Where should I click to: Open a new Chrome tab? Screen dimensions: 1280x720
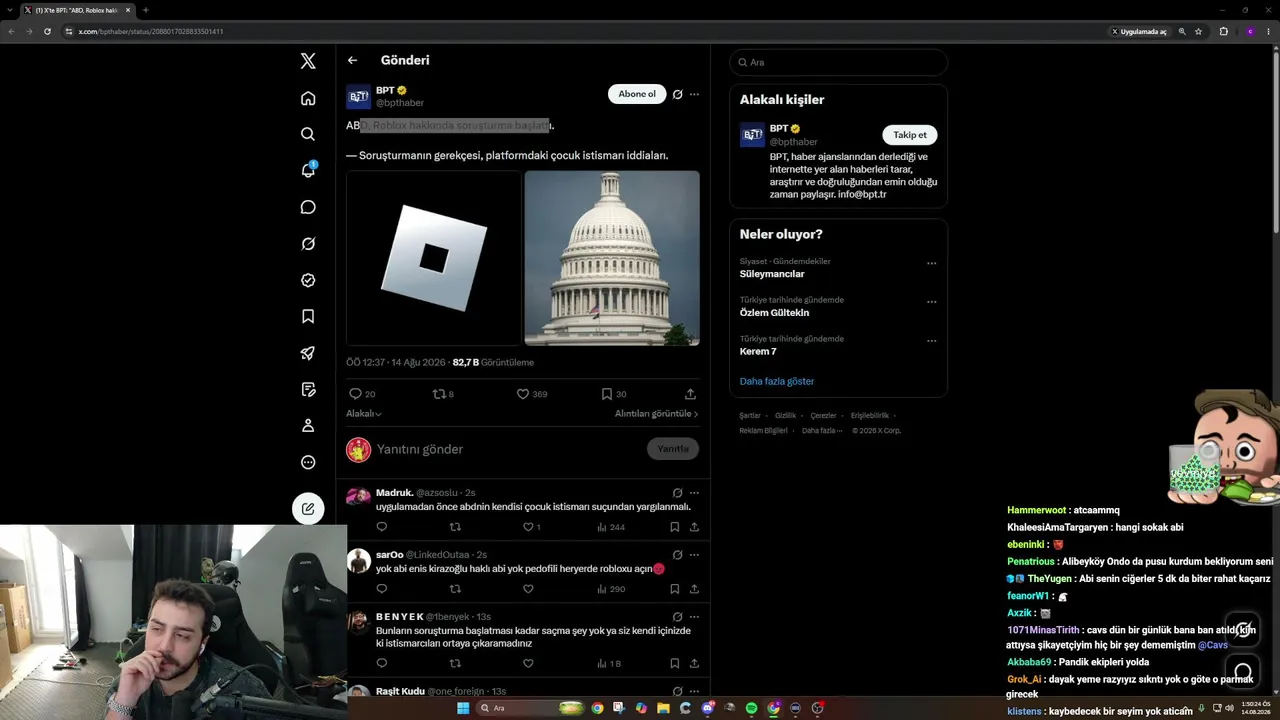[x=146, y=10]
